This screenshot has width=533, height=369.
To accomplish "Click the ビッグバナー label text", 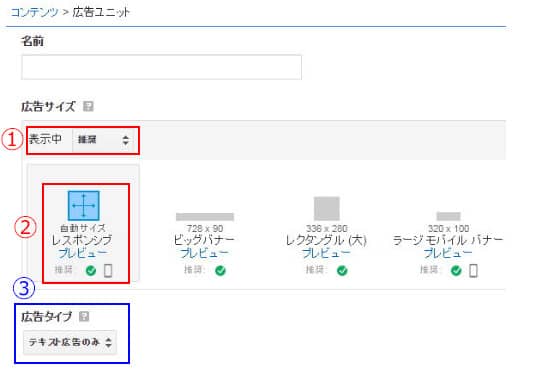I will 204,241.
